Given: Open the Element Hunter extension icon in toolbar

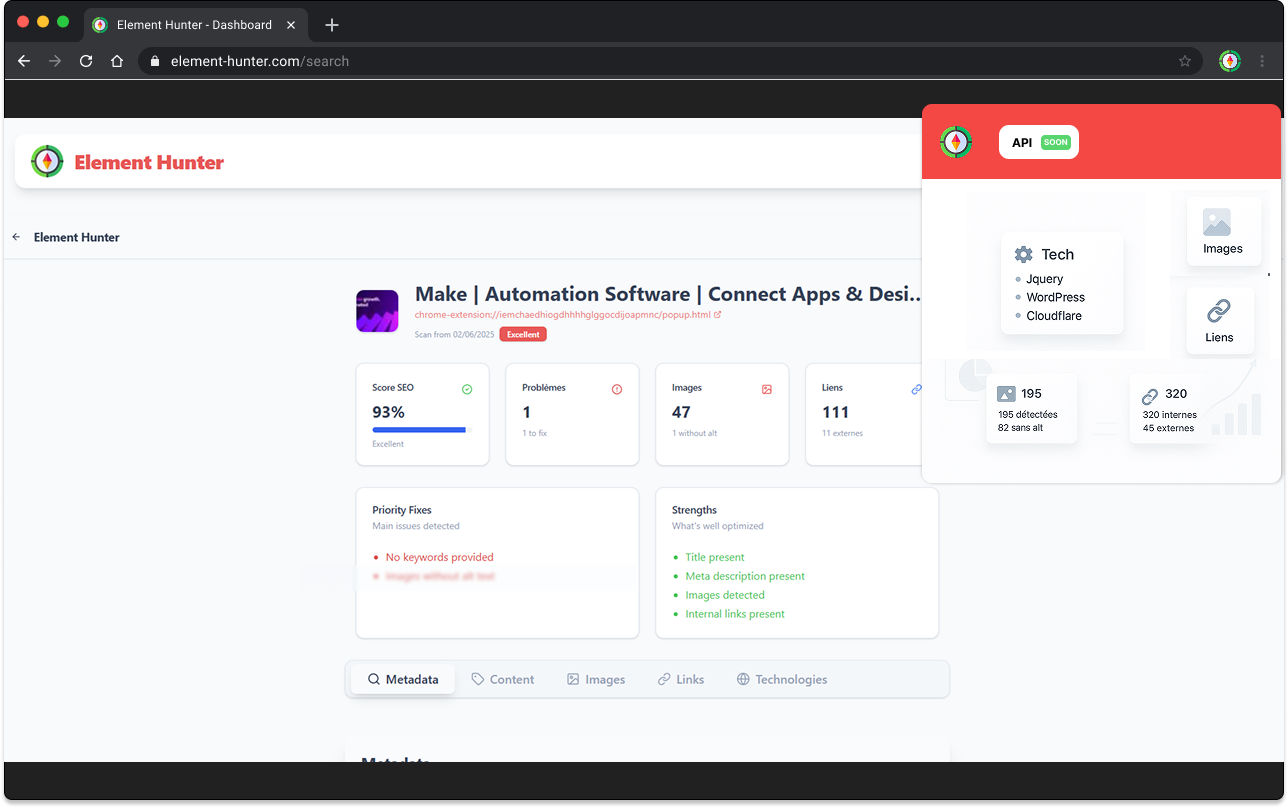Looking at the screenshot, I should tap(1230, 61).
